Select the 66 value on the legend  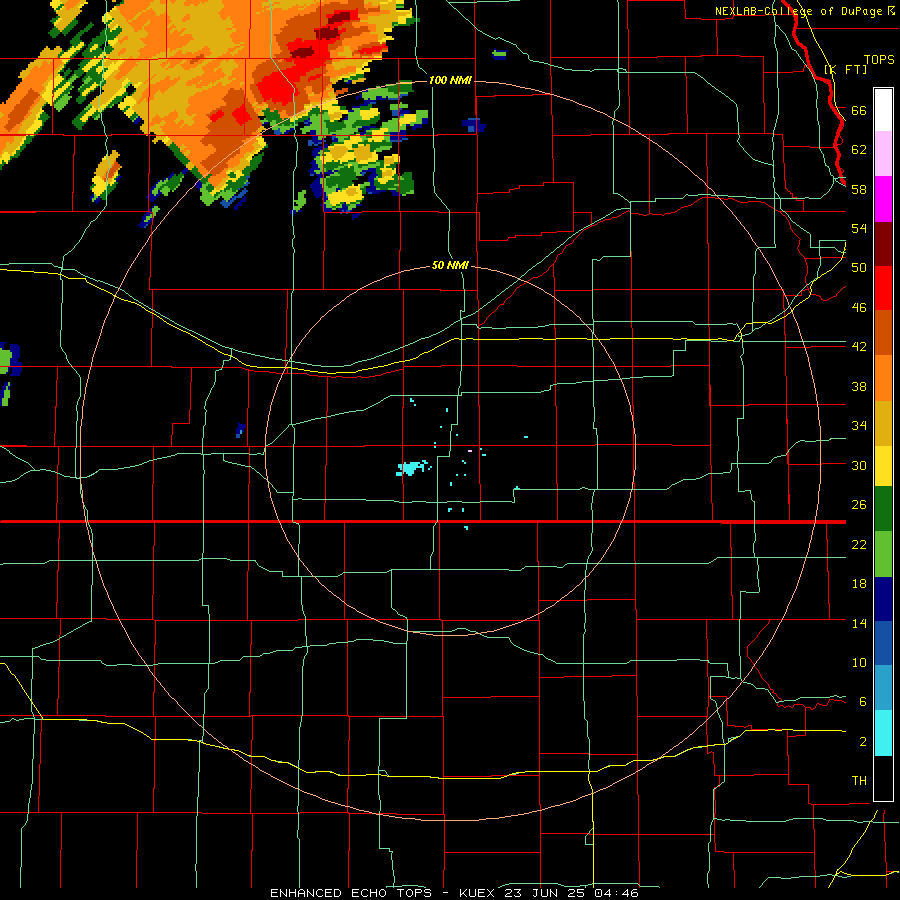pyautogui.click(x=859, y=110)
